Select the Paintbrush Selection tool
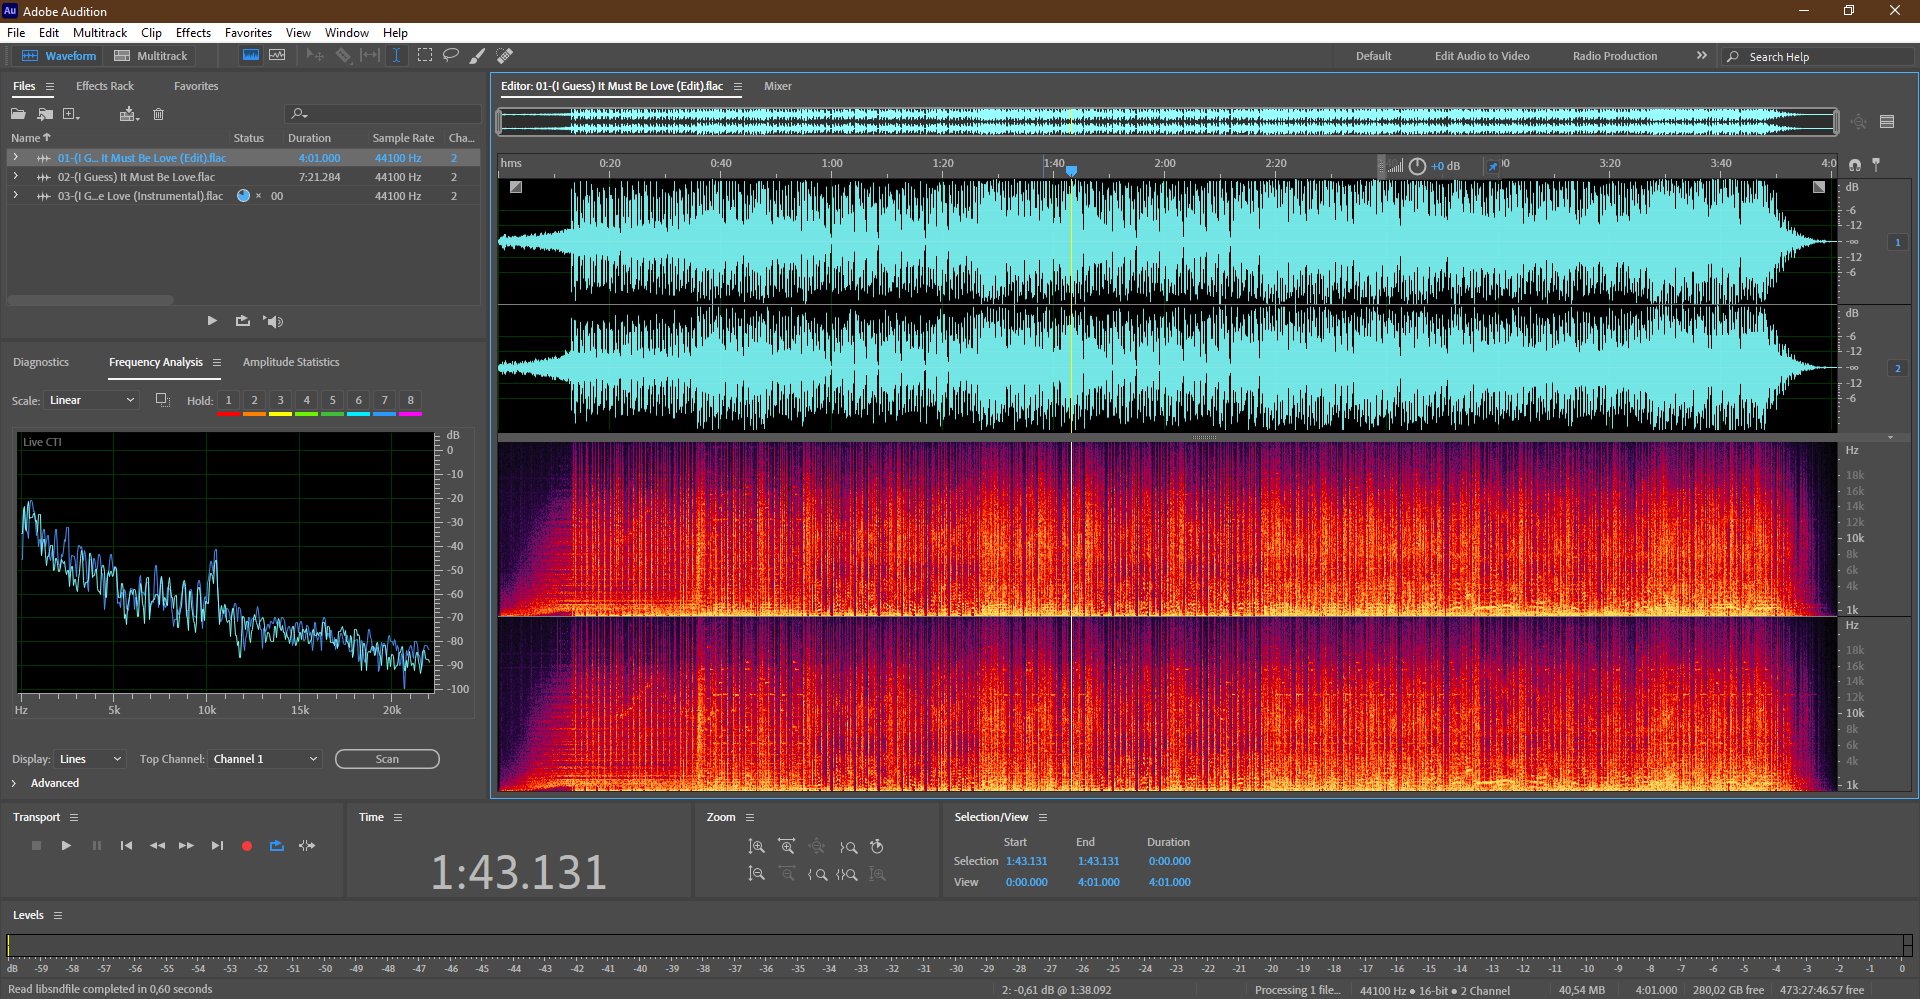 [x=477, y=55]
